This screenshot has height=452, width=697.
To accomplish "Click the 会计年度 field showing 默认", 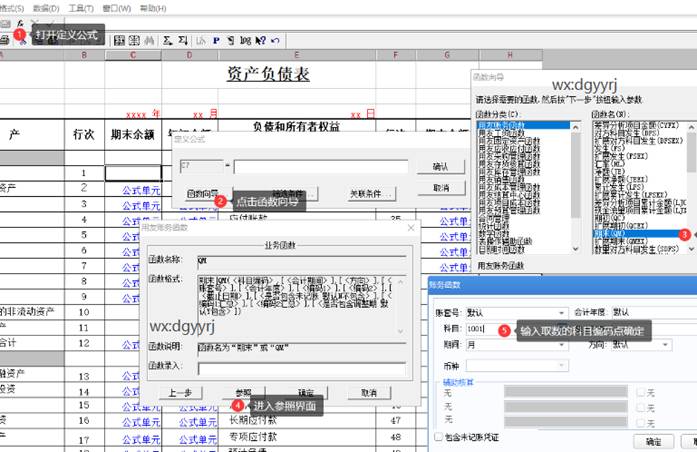I will pos(654,312).
